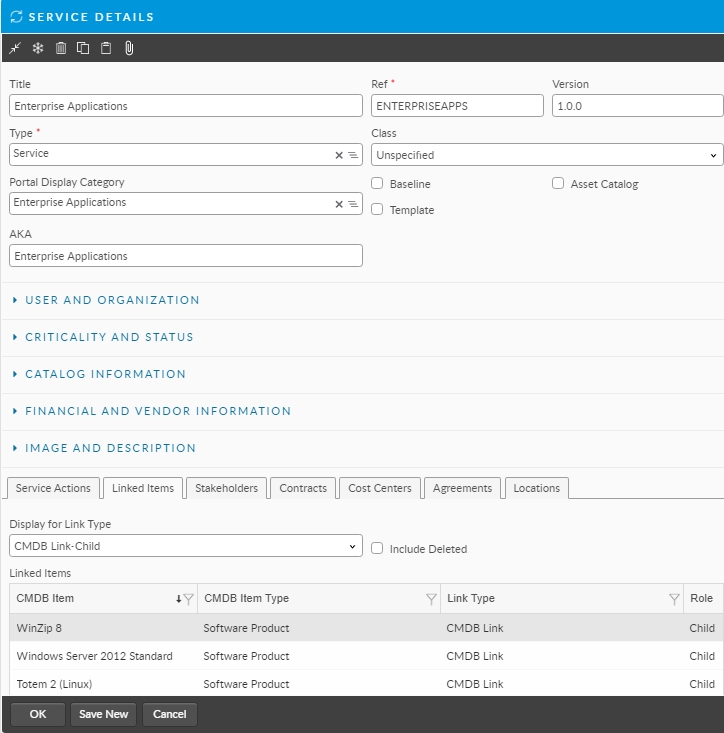The width and height of the screenshot is (724, 733).
Task: Click the trash delete icon in toolbar
Action: [61, 48]
